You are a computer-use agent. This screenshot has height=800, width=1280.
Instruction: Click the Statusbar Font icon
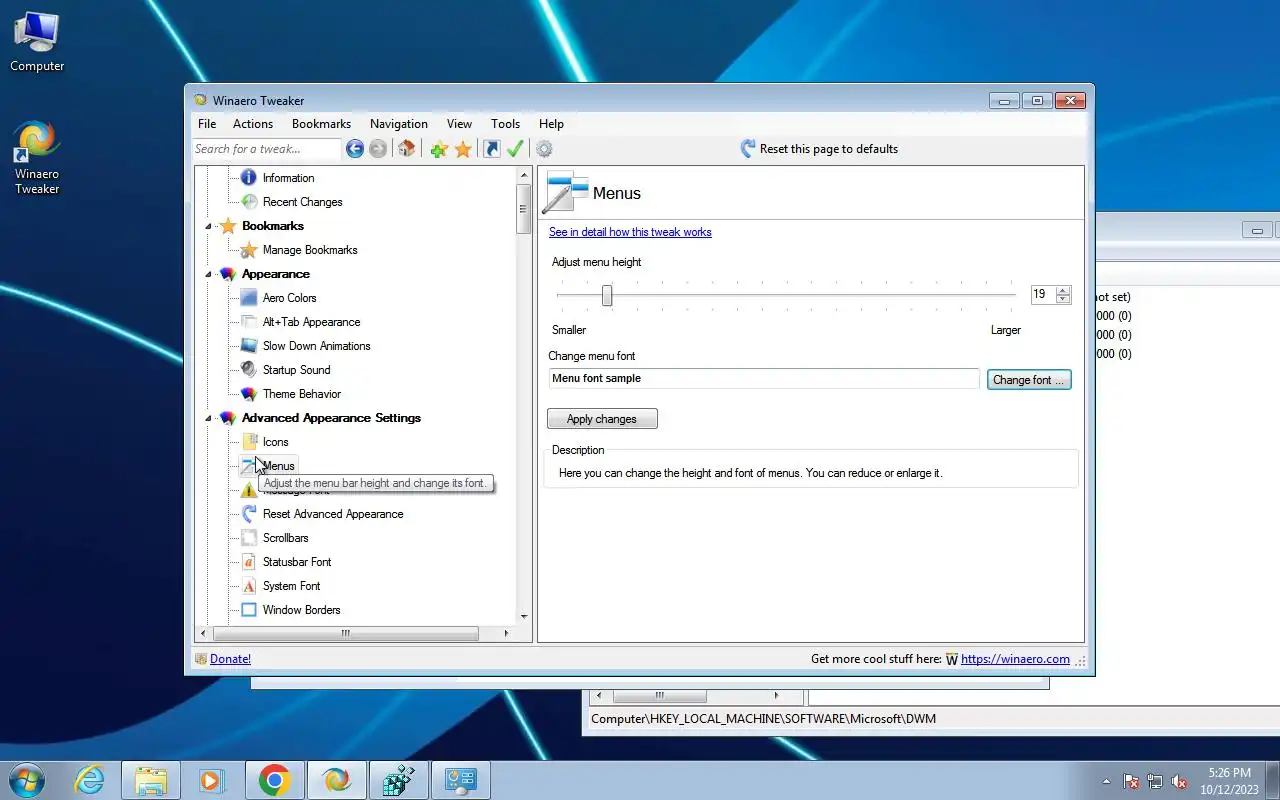point(249,562)
